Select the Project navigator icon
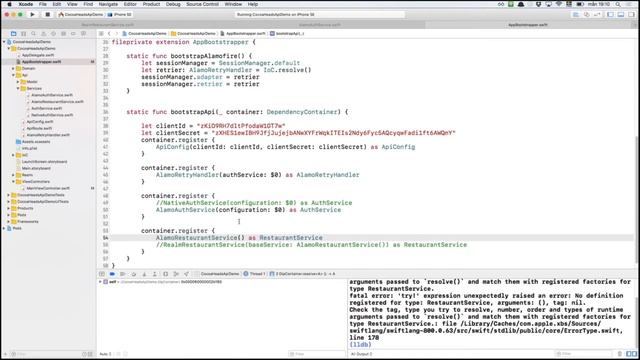This screenshot has height=360, width=640. pos(13,33)
